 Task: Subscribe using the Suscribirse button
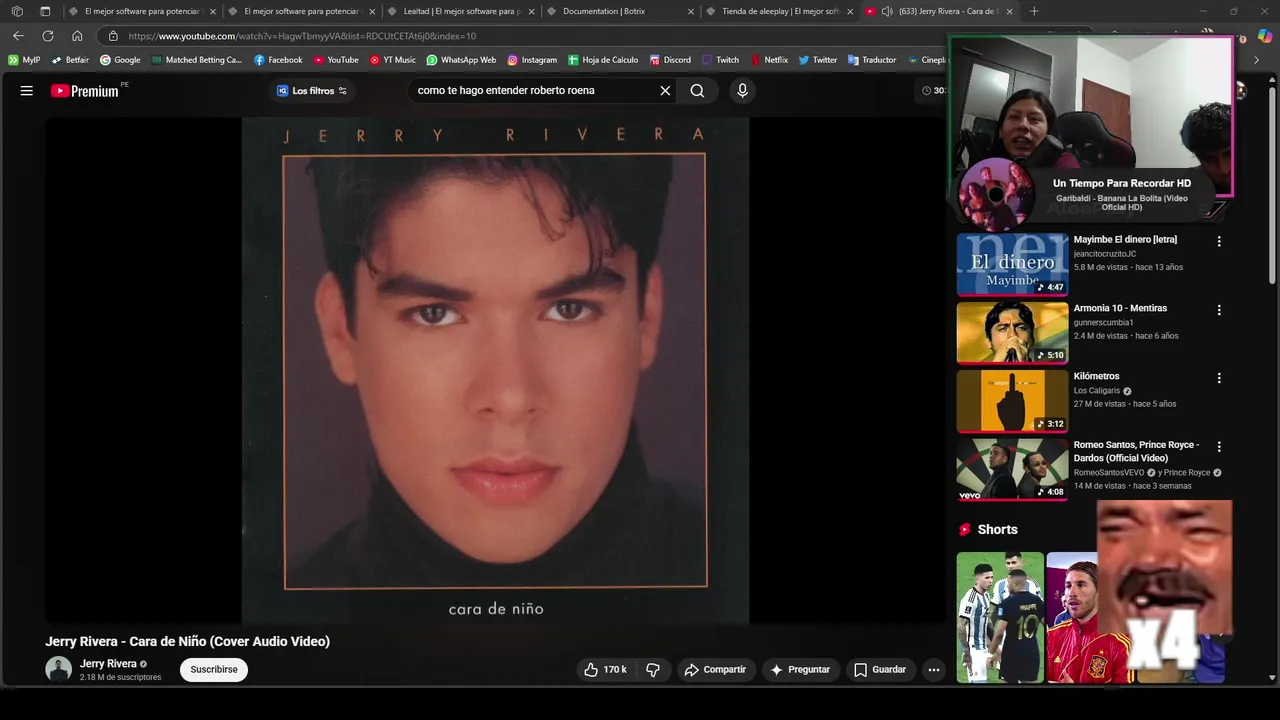(x=214, y=670)
